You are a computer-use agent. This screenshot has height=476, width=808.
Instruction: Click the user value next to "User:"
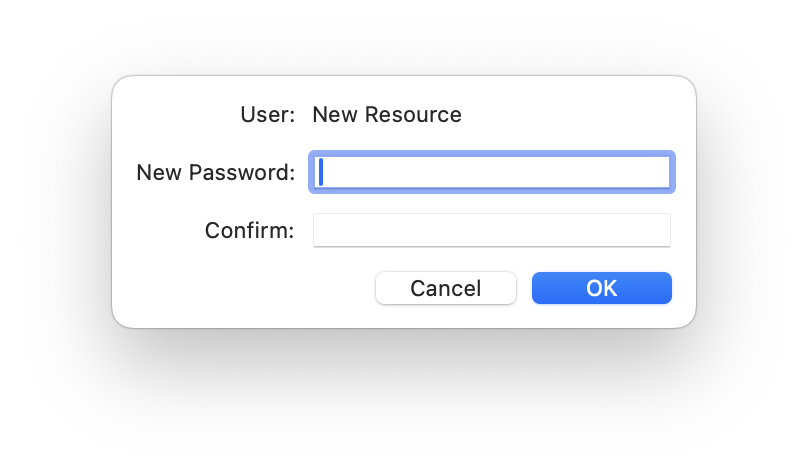click(x=387, y=115)
